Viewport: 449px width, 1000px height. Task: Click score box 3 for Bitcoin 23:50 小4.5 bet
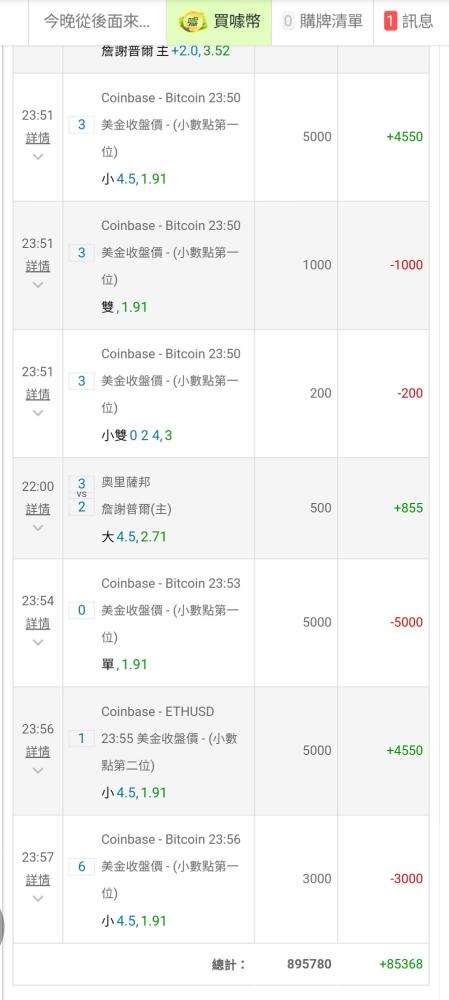pyautogui.click(x=82, y=124)
